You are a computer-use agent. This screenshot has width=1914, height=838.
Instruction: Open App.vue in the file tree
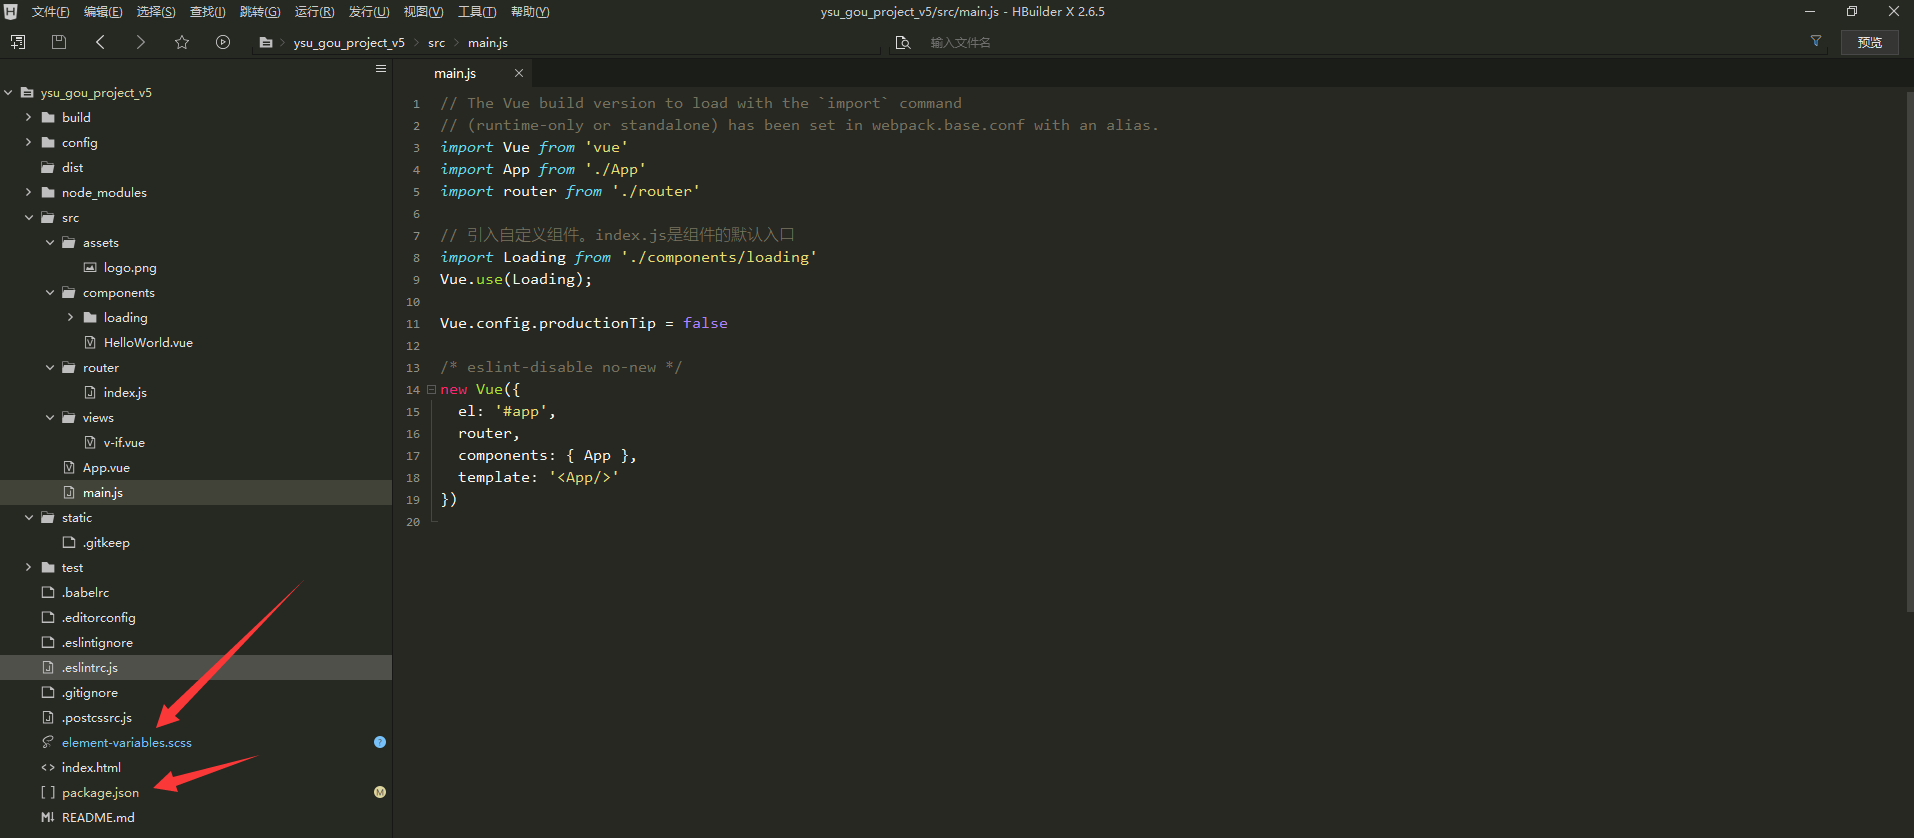click(106, 467)
